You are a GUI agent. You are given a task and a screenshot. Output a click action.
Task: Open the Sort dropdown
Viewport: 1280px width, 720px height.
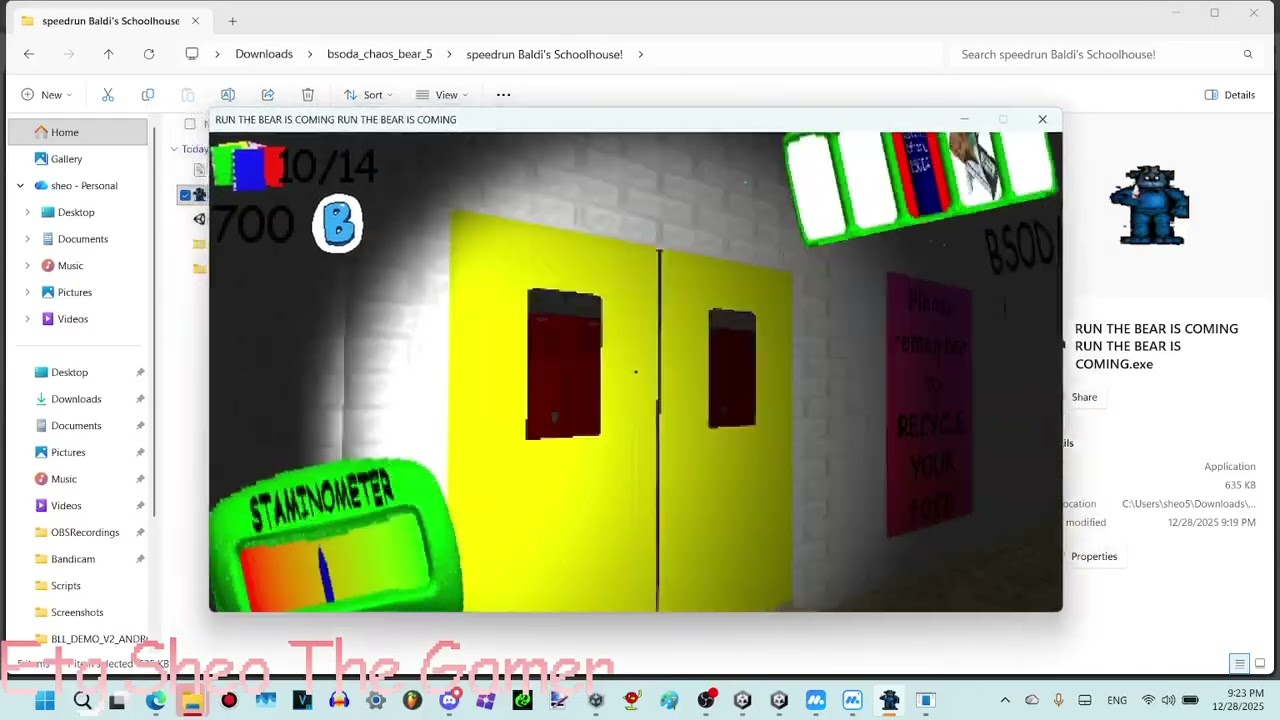coord(368,95)
